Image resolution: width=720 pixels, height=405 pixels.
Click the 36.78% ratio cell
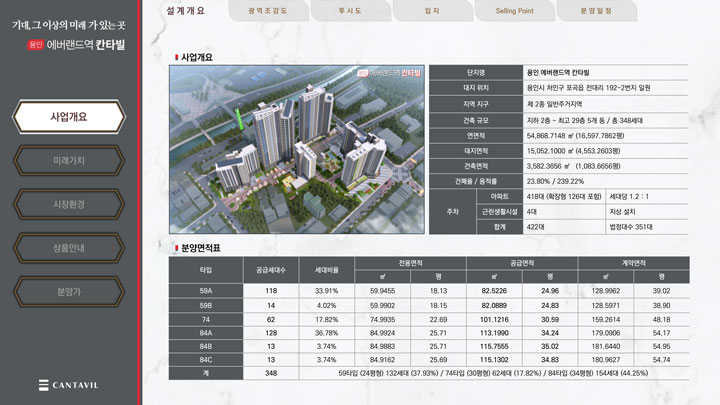(326, 333)
